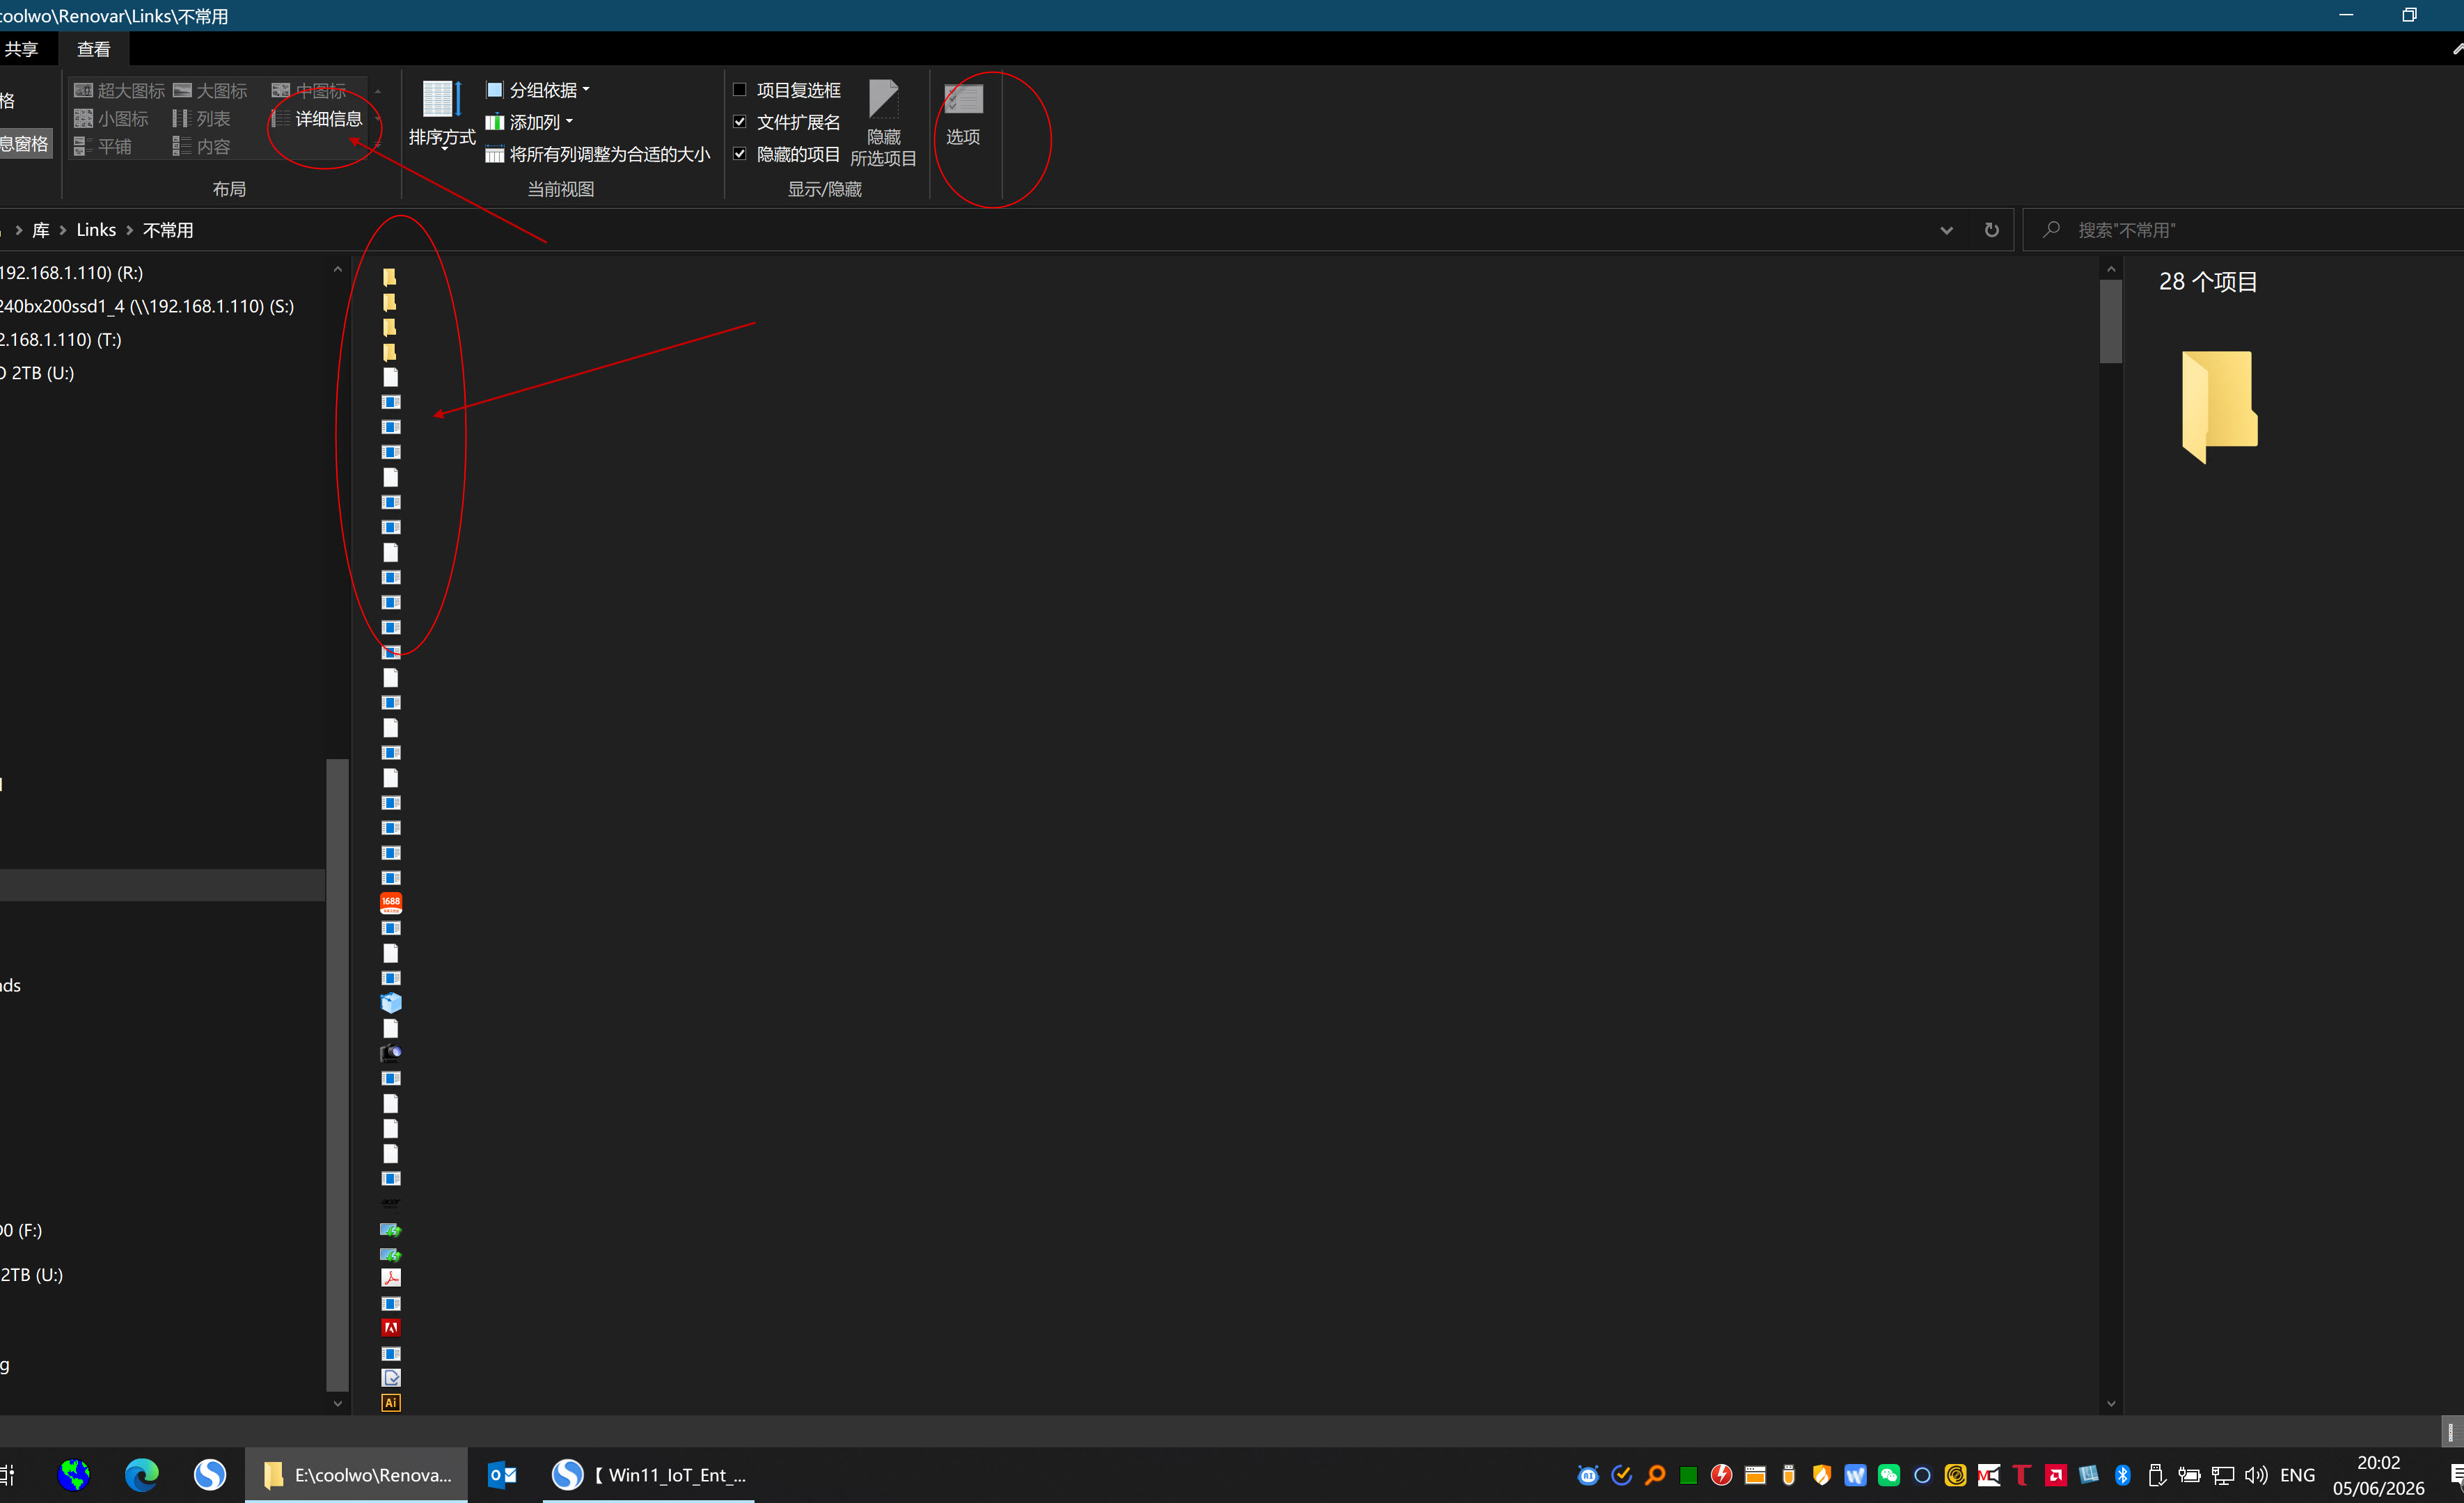Screen dimensions: 2464x1503
Task: Click the ENG language indicator
Action: (2297, 1475)
